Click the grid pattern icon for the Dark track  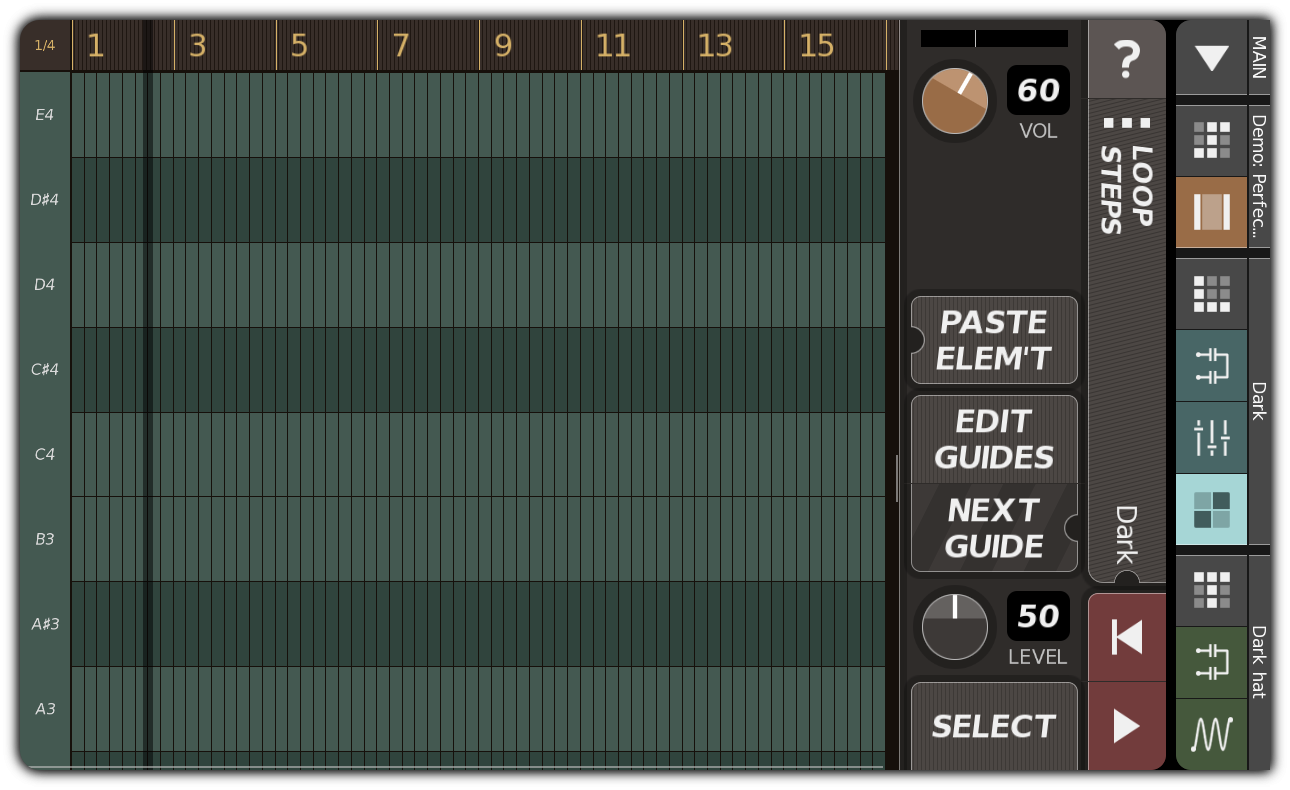pos(1211,292)
